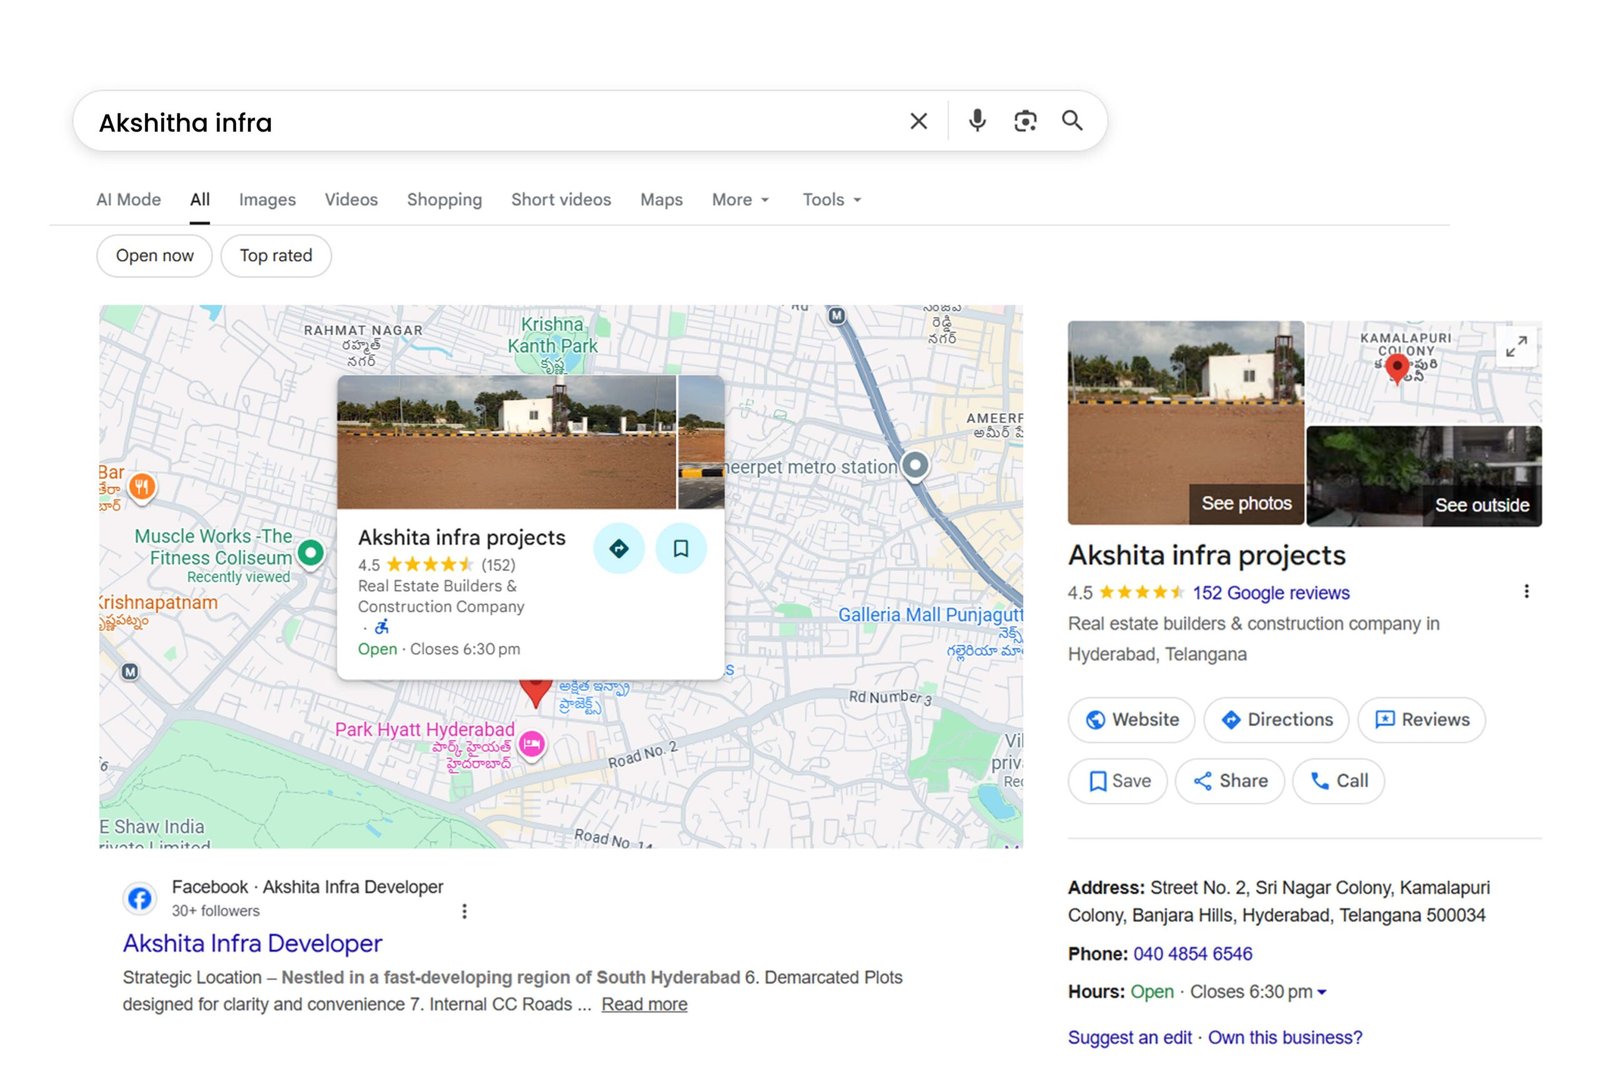The height and width of the screenshot is (1067, 1600).
Task: Filter results by Open now
Action: point(154,255)
